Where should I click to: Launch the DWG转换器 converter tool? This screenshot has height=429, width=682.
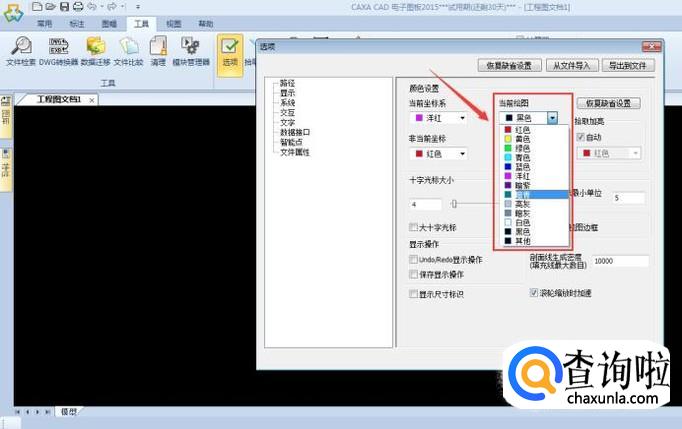(58, 51)
